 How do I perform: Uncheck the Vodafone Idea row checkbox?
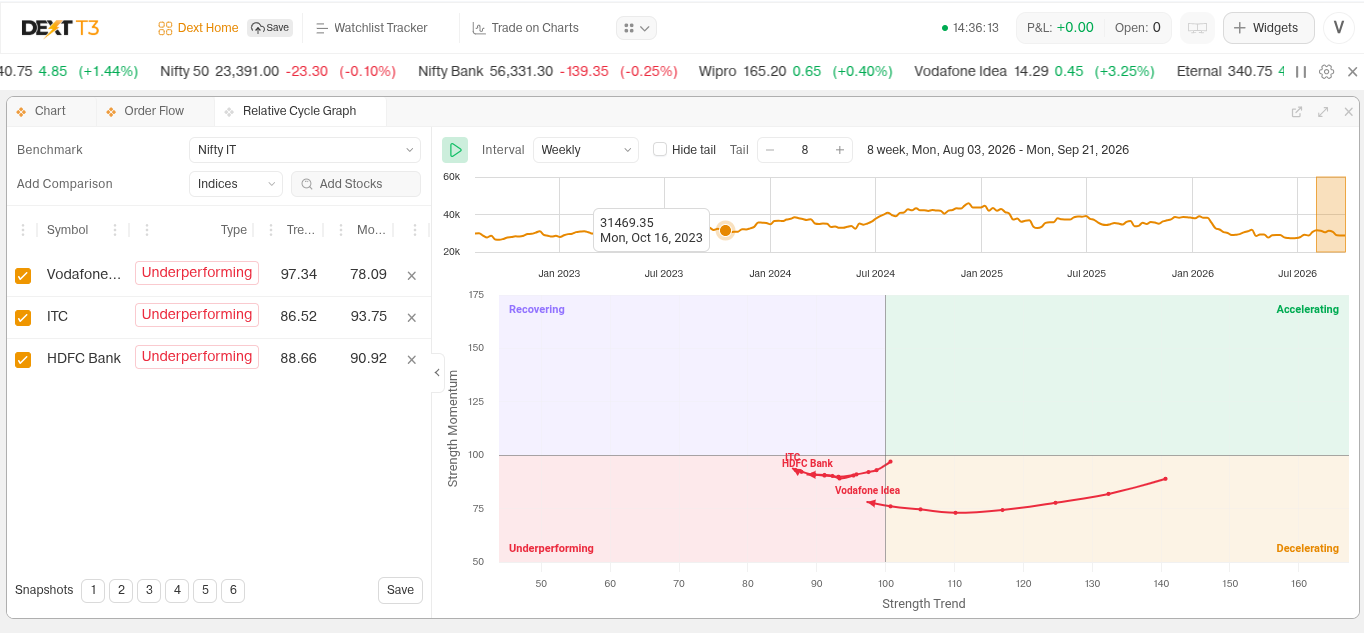coord(23,275)
